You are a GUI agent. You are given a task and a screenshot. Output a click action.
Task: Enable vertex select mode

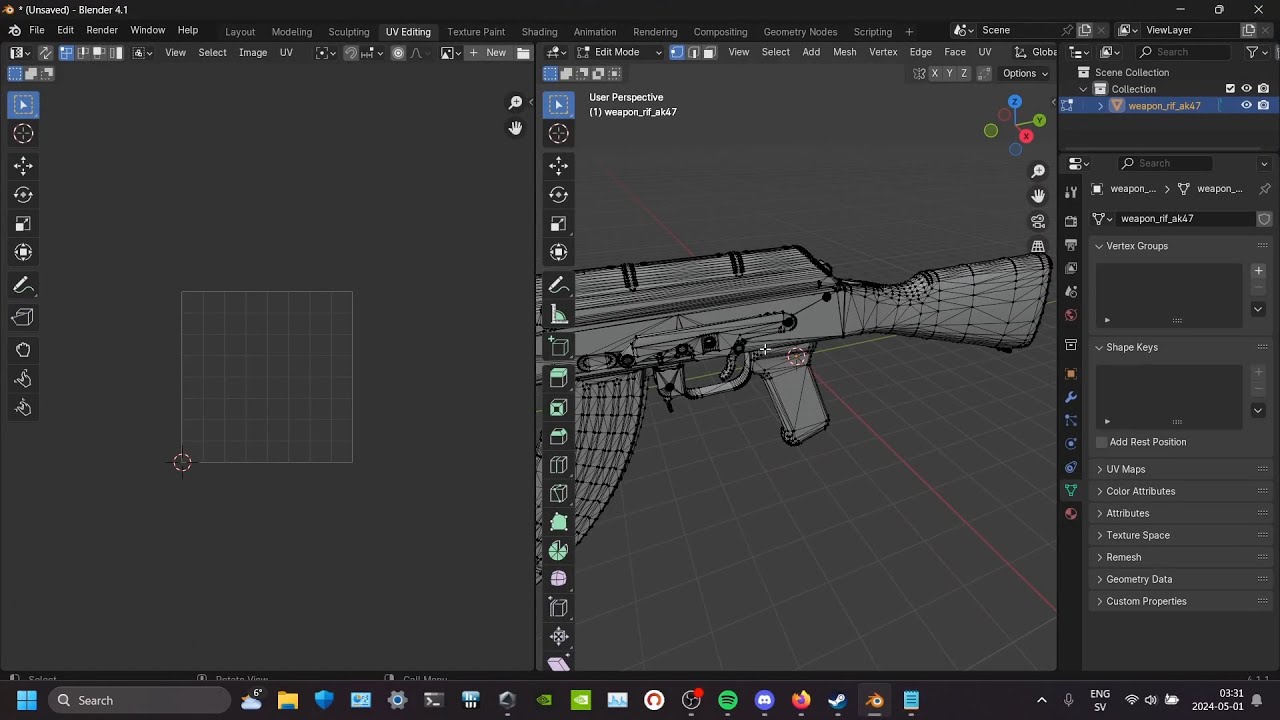(677, 52)
